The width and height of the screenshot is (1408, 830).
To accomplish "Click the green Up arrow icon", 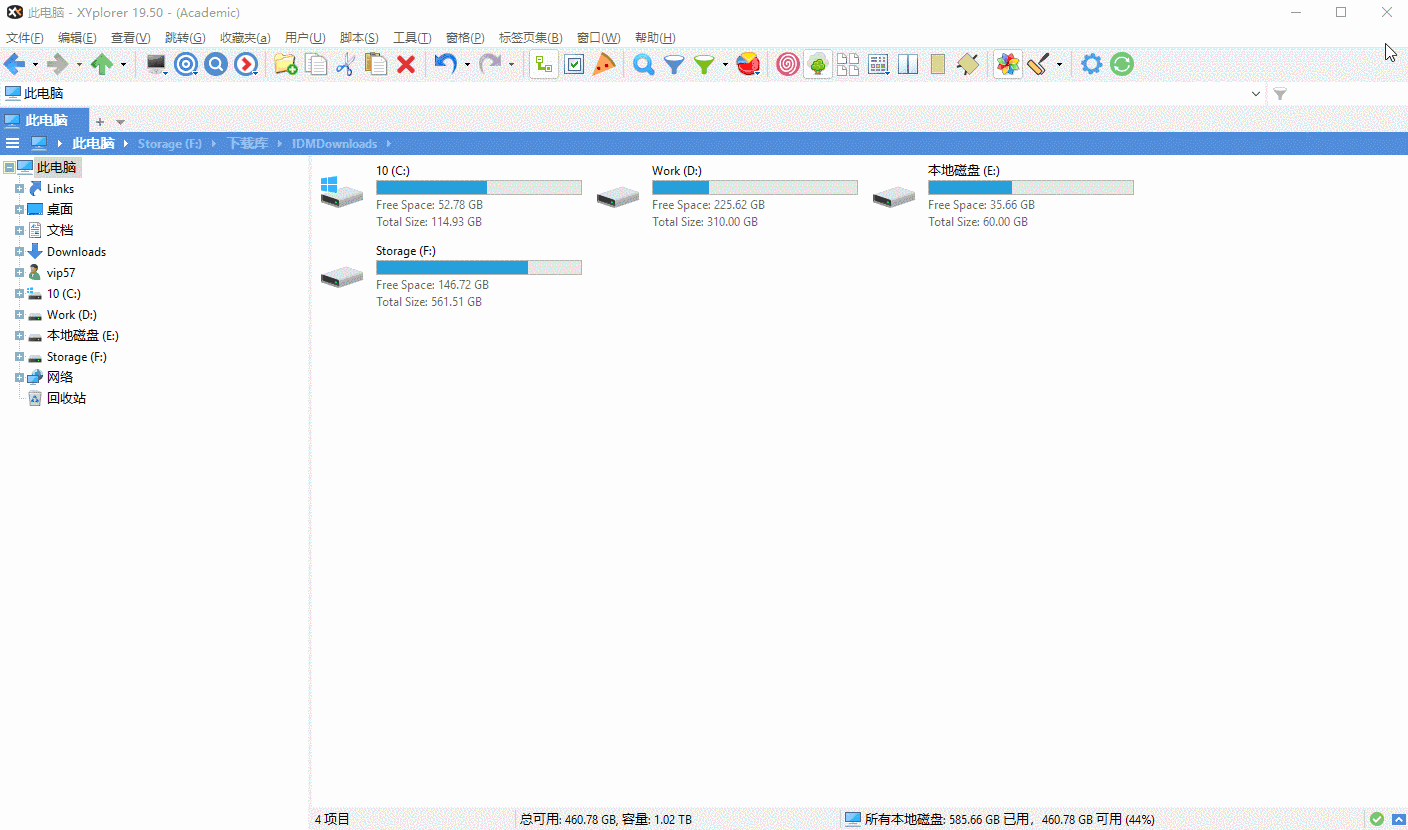I will tap(102, 65).
